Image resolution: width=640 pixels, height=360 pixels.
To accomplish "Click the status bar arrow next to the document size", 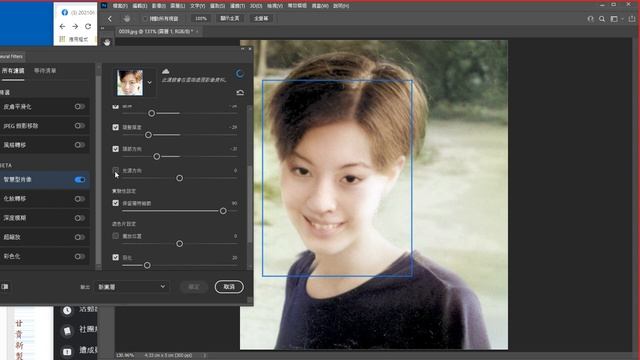I will pos(205,356).
